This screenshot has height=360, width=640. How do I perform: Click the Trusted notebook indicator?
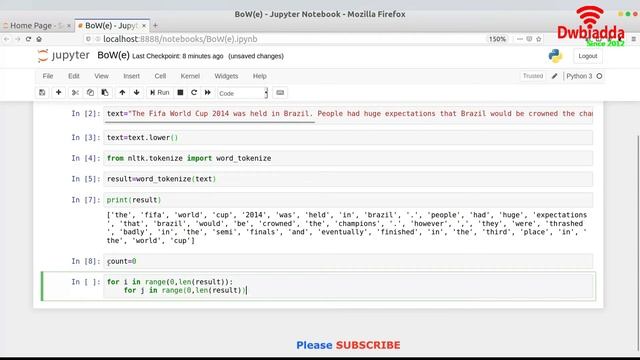533,76
